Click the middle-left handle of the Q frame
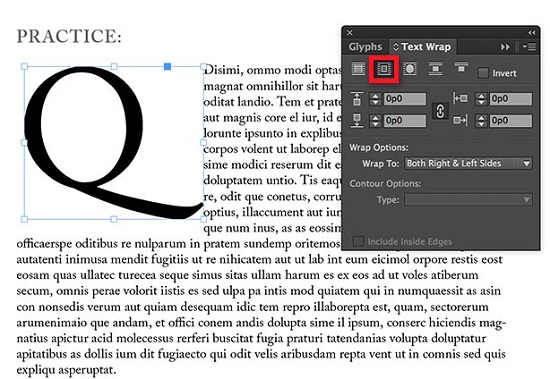Viewport: 550px width, 379px height. 24,142
